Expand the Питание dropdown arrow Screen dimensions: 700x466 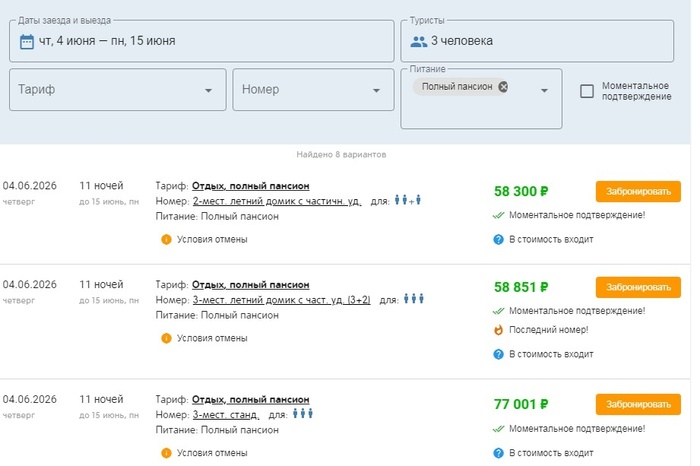pos(545,90)
